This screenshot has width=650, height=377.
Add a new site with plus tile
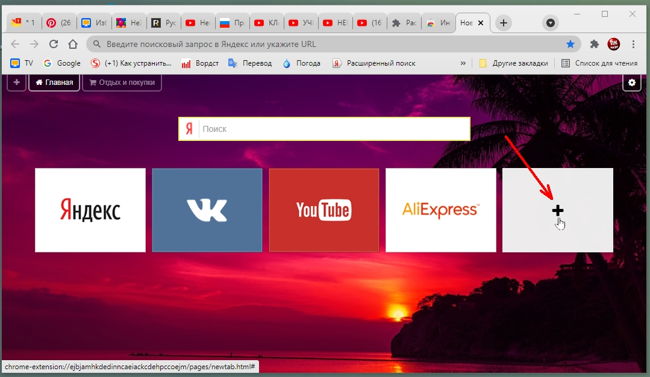[x=558, y=210]
